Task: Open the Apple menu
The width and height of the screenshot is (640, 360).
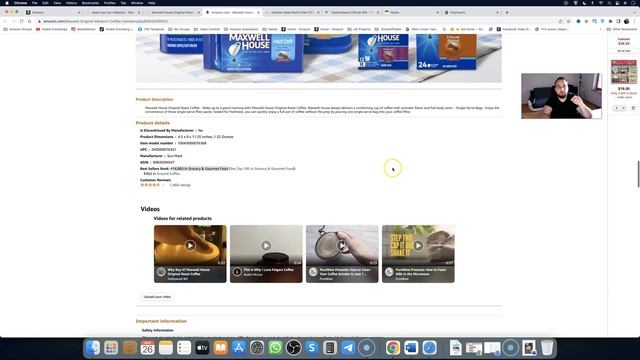Action: (7, 3)
